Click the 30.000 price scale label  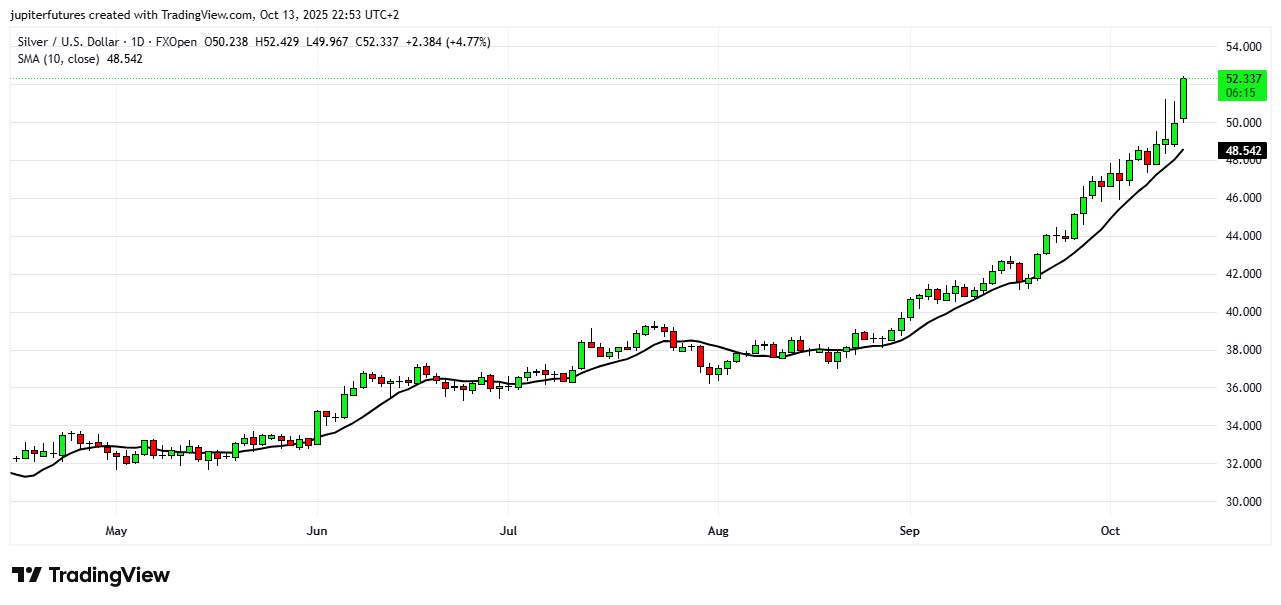1243,502
